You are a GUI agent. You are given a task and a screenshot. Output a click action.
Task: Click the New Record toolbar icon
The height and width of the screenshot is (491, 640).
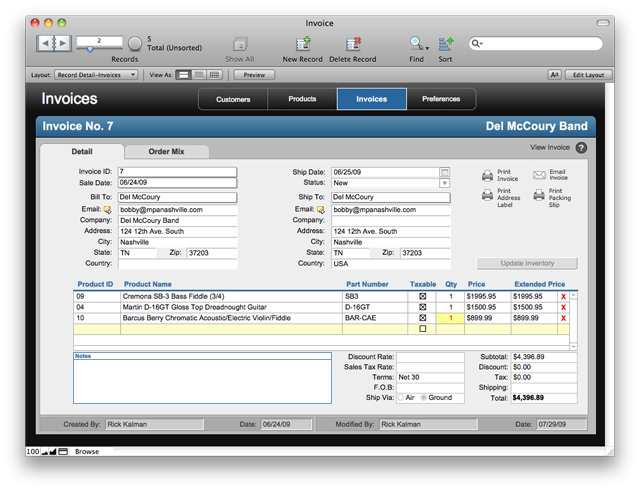click(303, 44)
